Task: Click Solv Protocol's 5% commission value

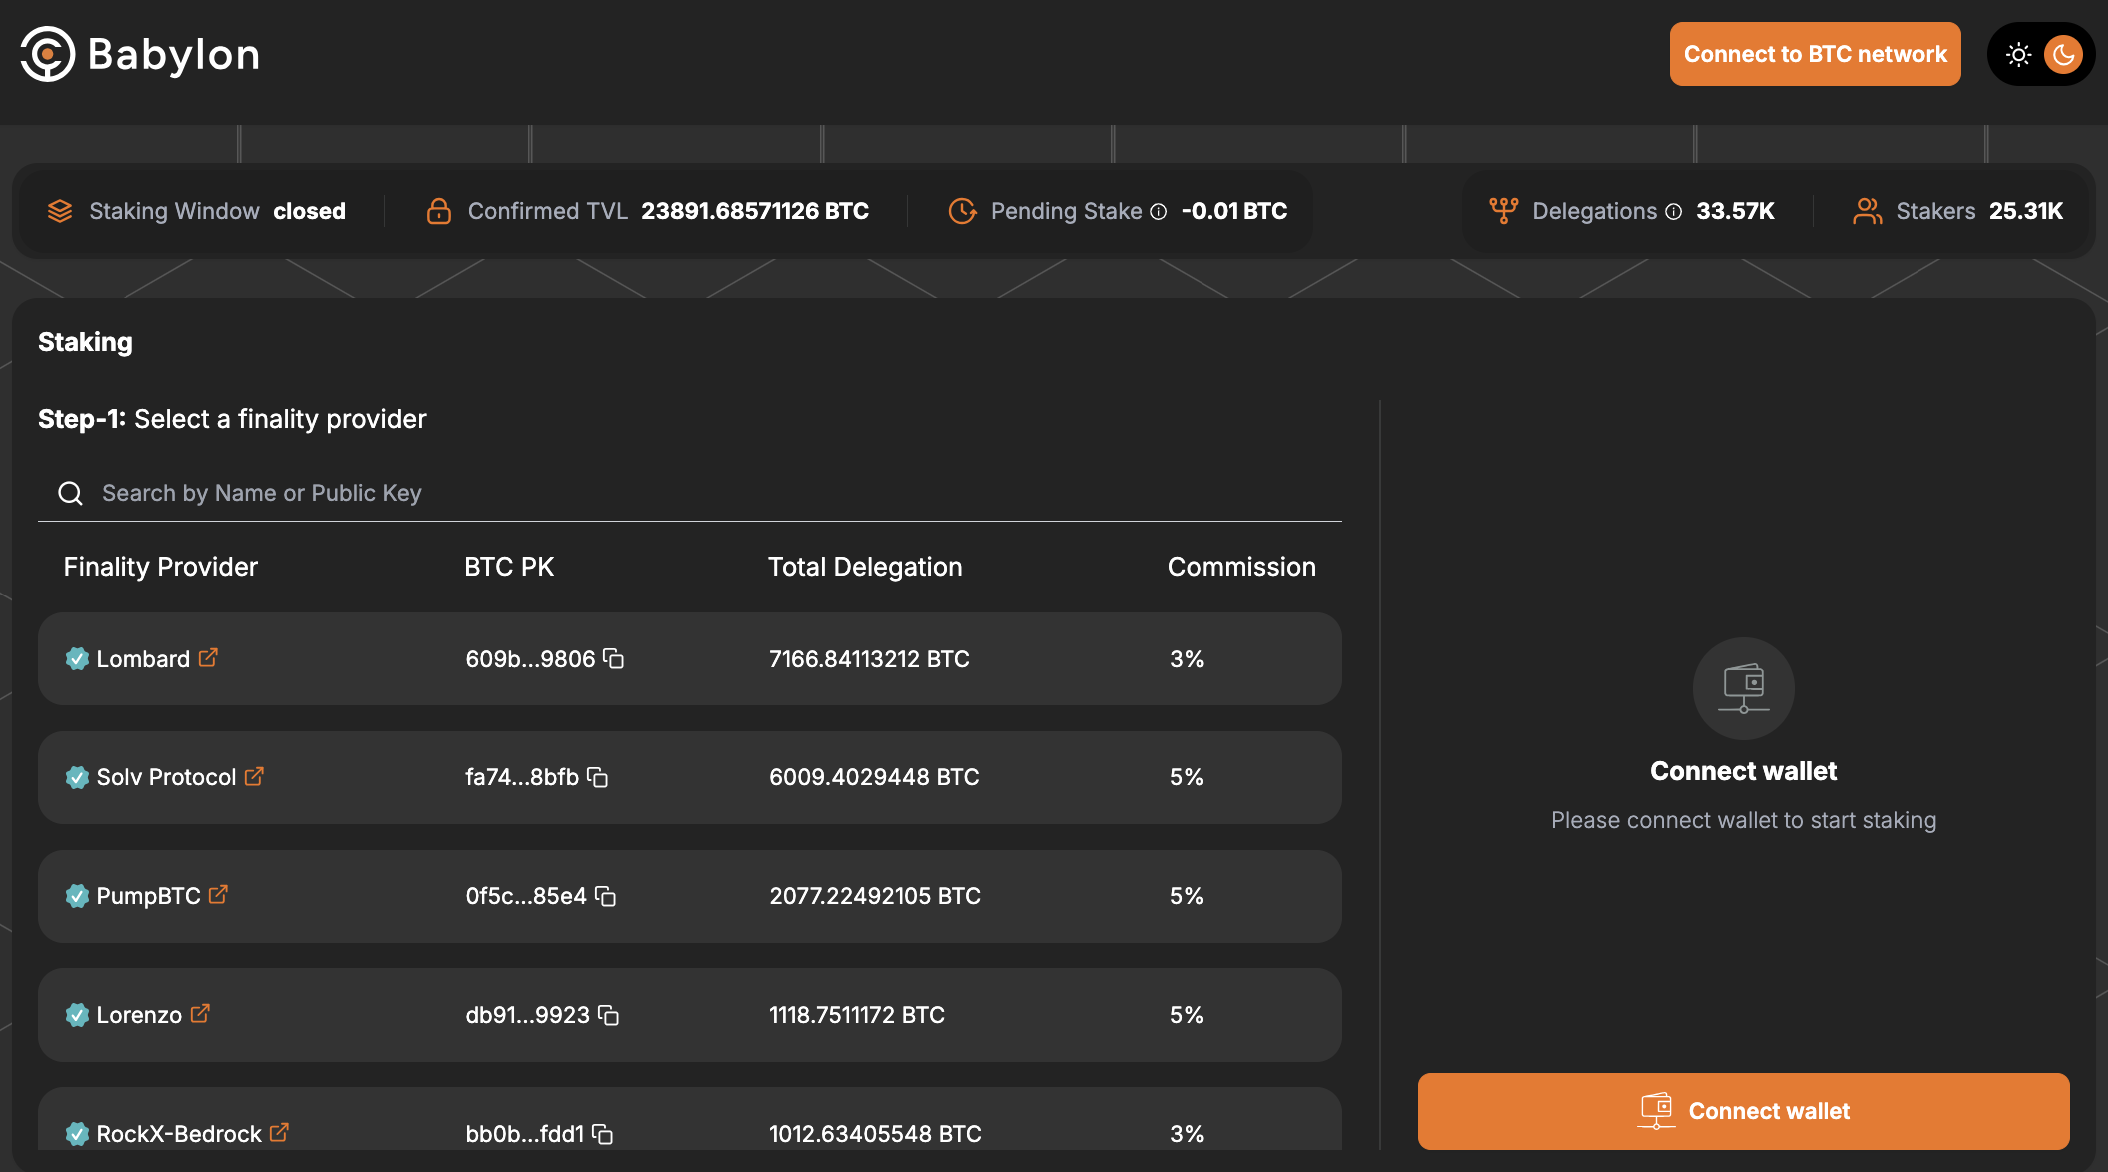Action: pos(1187,777)
